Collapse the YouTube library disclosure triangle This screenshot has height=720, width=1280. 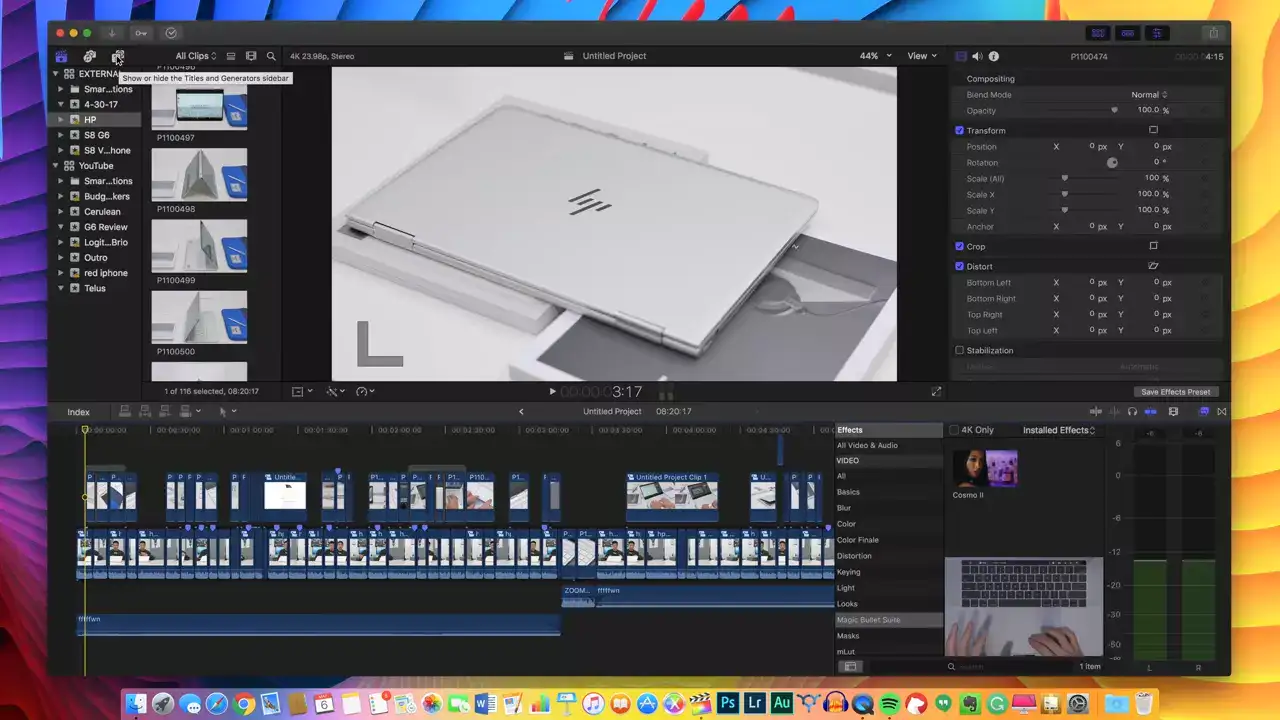(x=56, y=166)
